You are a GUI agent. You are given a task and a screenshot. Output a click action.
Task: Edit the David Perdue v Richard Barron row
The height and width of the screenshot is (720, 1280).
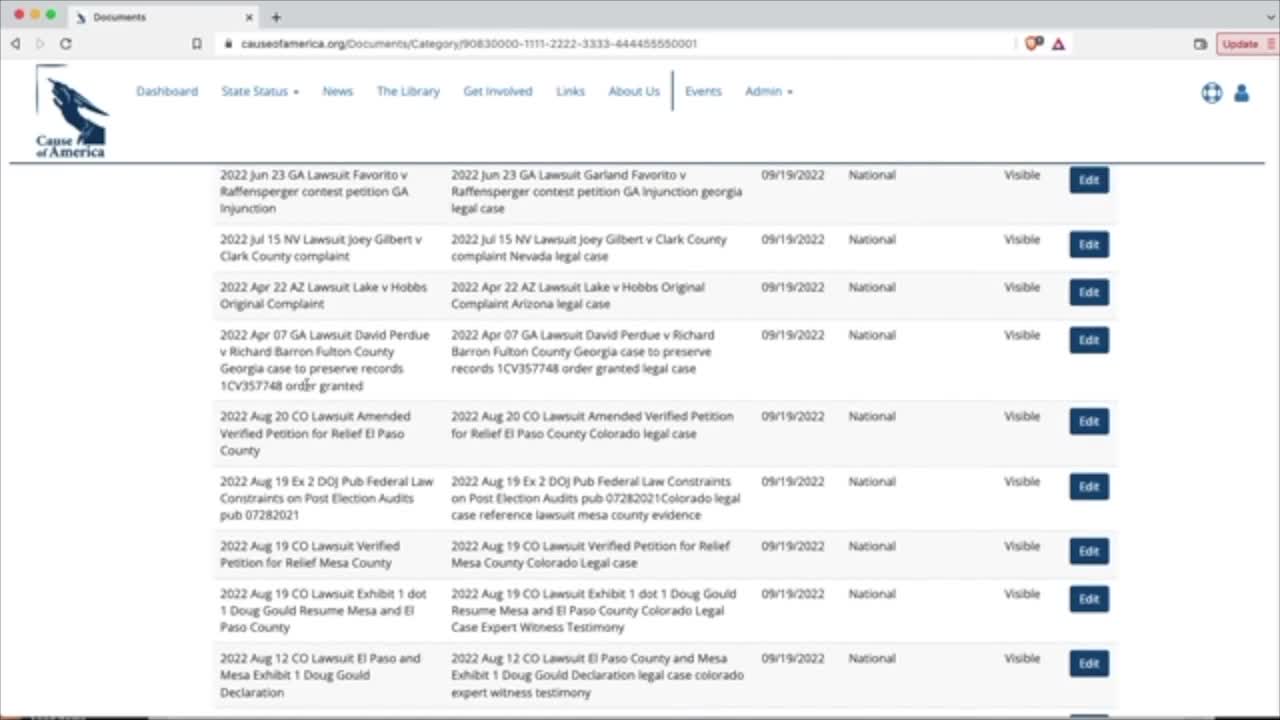click(1089, 340)
